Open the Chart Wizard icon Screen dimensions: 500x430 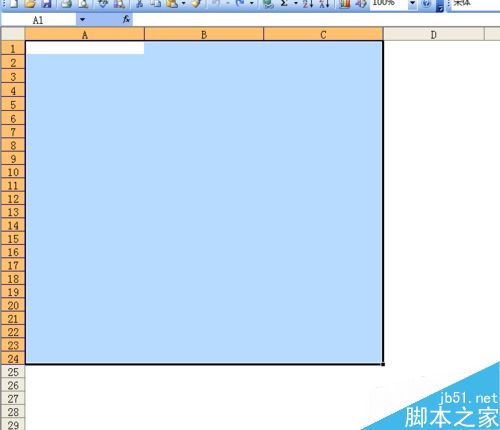[x=344, y=3]
